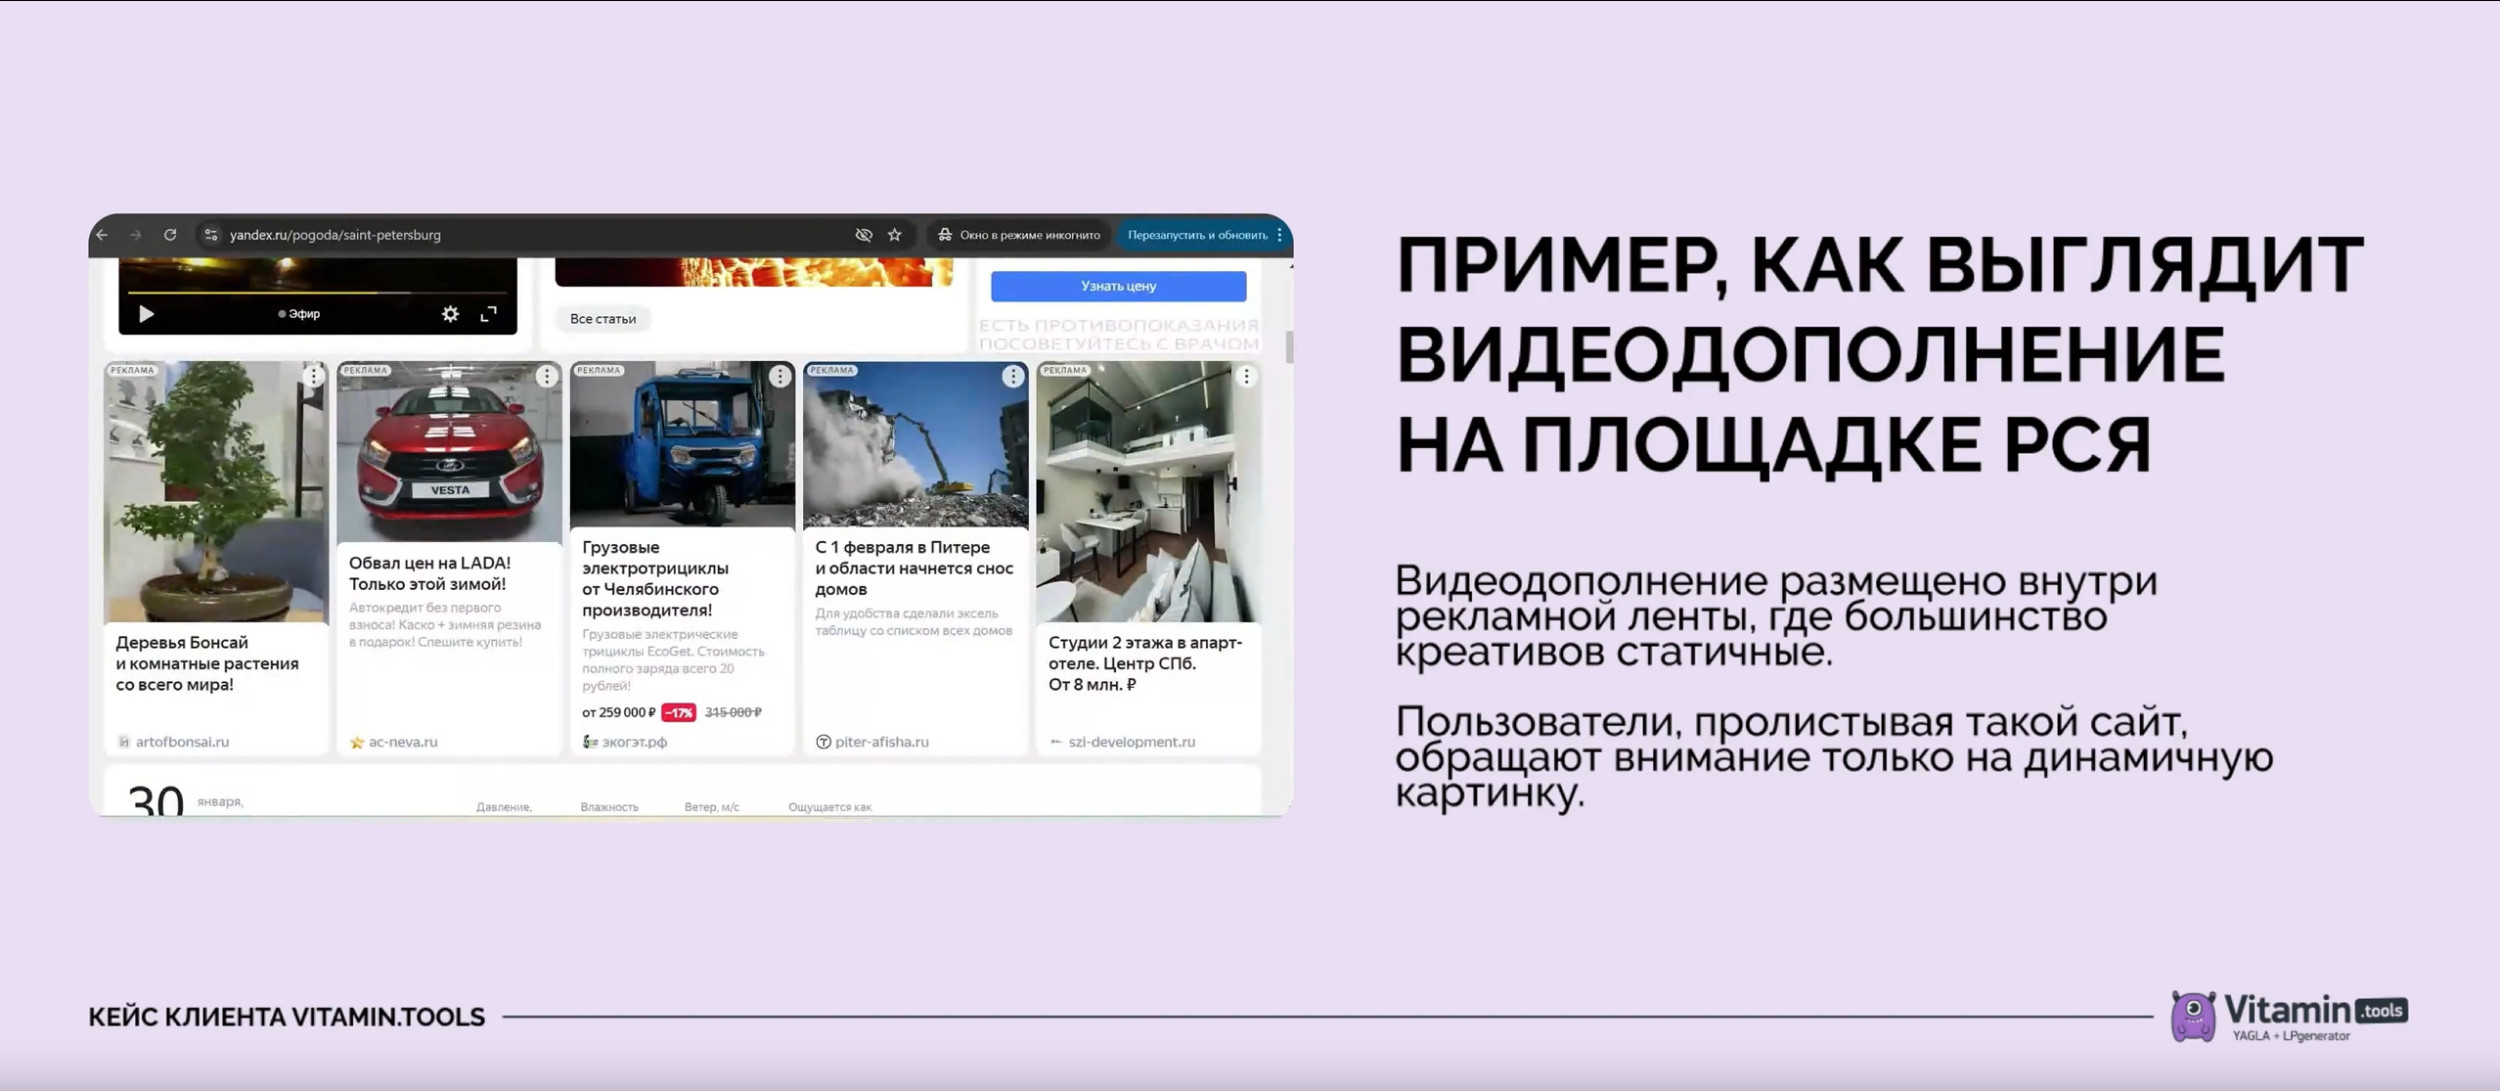Open artofbonsai.ru link

click(182, 742)
